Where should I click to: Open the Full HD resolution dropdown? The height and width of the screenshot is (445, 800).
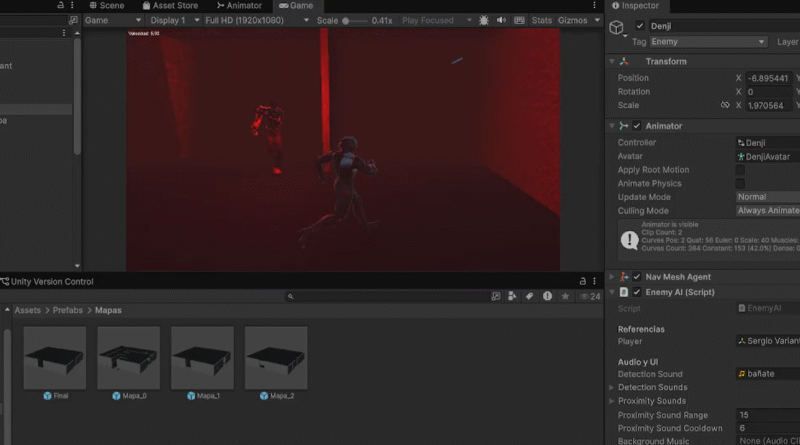[x=257, y=20]
